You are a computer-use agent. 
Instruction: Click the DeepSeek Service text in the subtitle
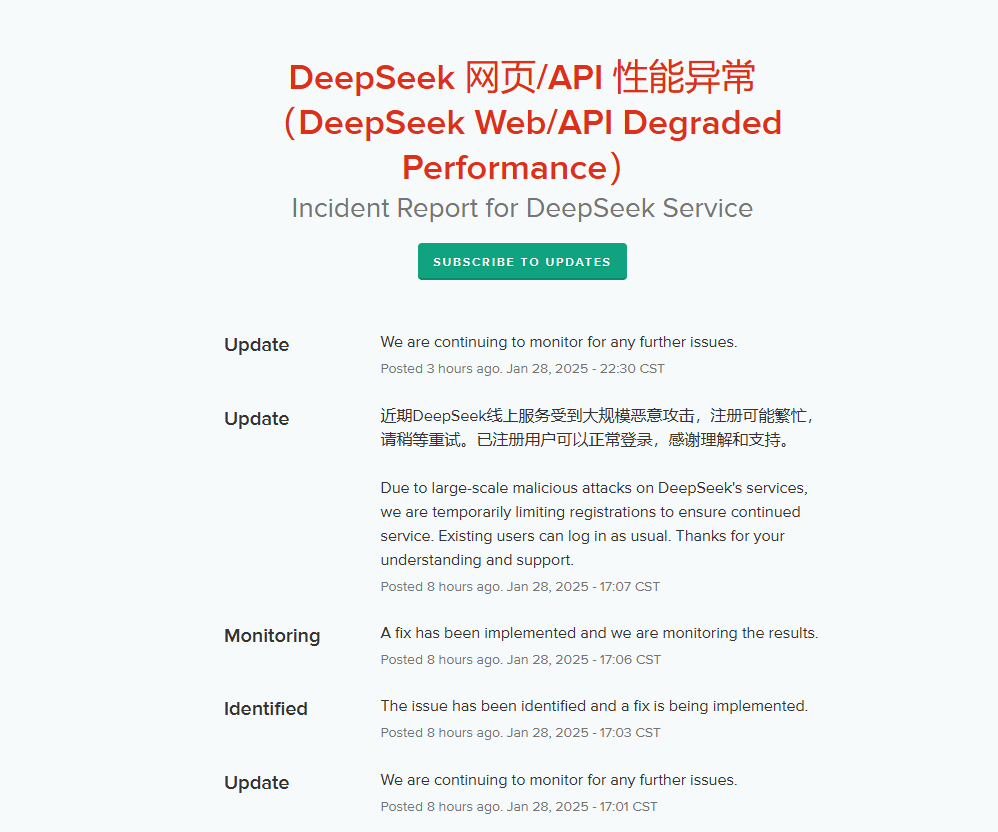640,208
